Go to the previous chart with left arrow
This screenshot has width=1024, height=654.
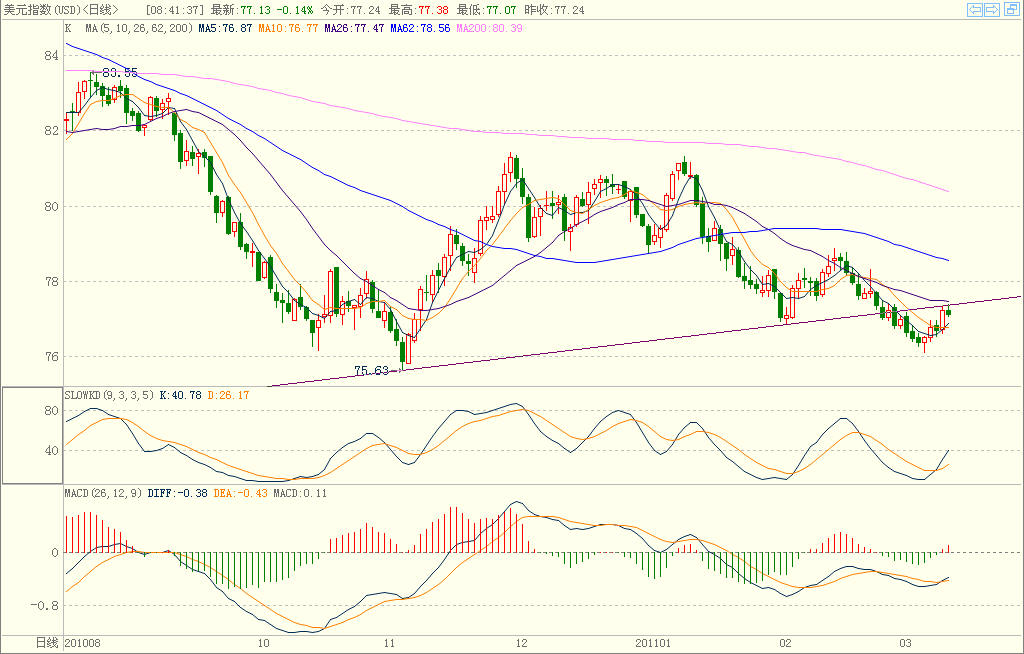tap(975, 9)
